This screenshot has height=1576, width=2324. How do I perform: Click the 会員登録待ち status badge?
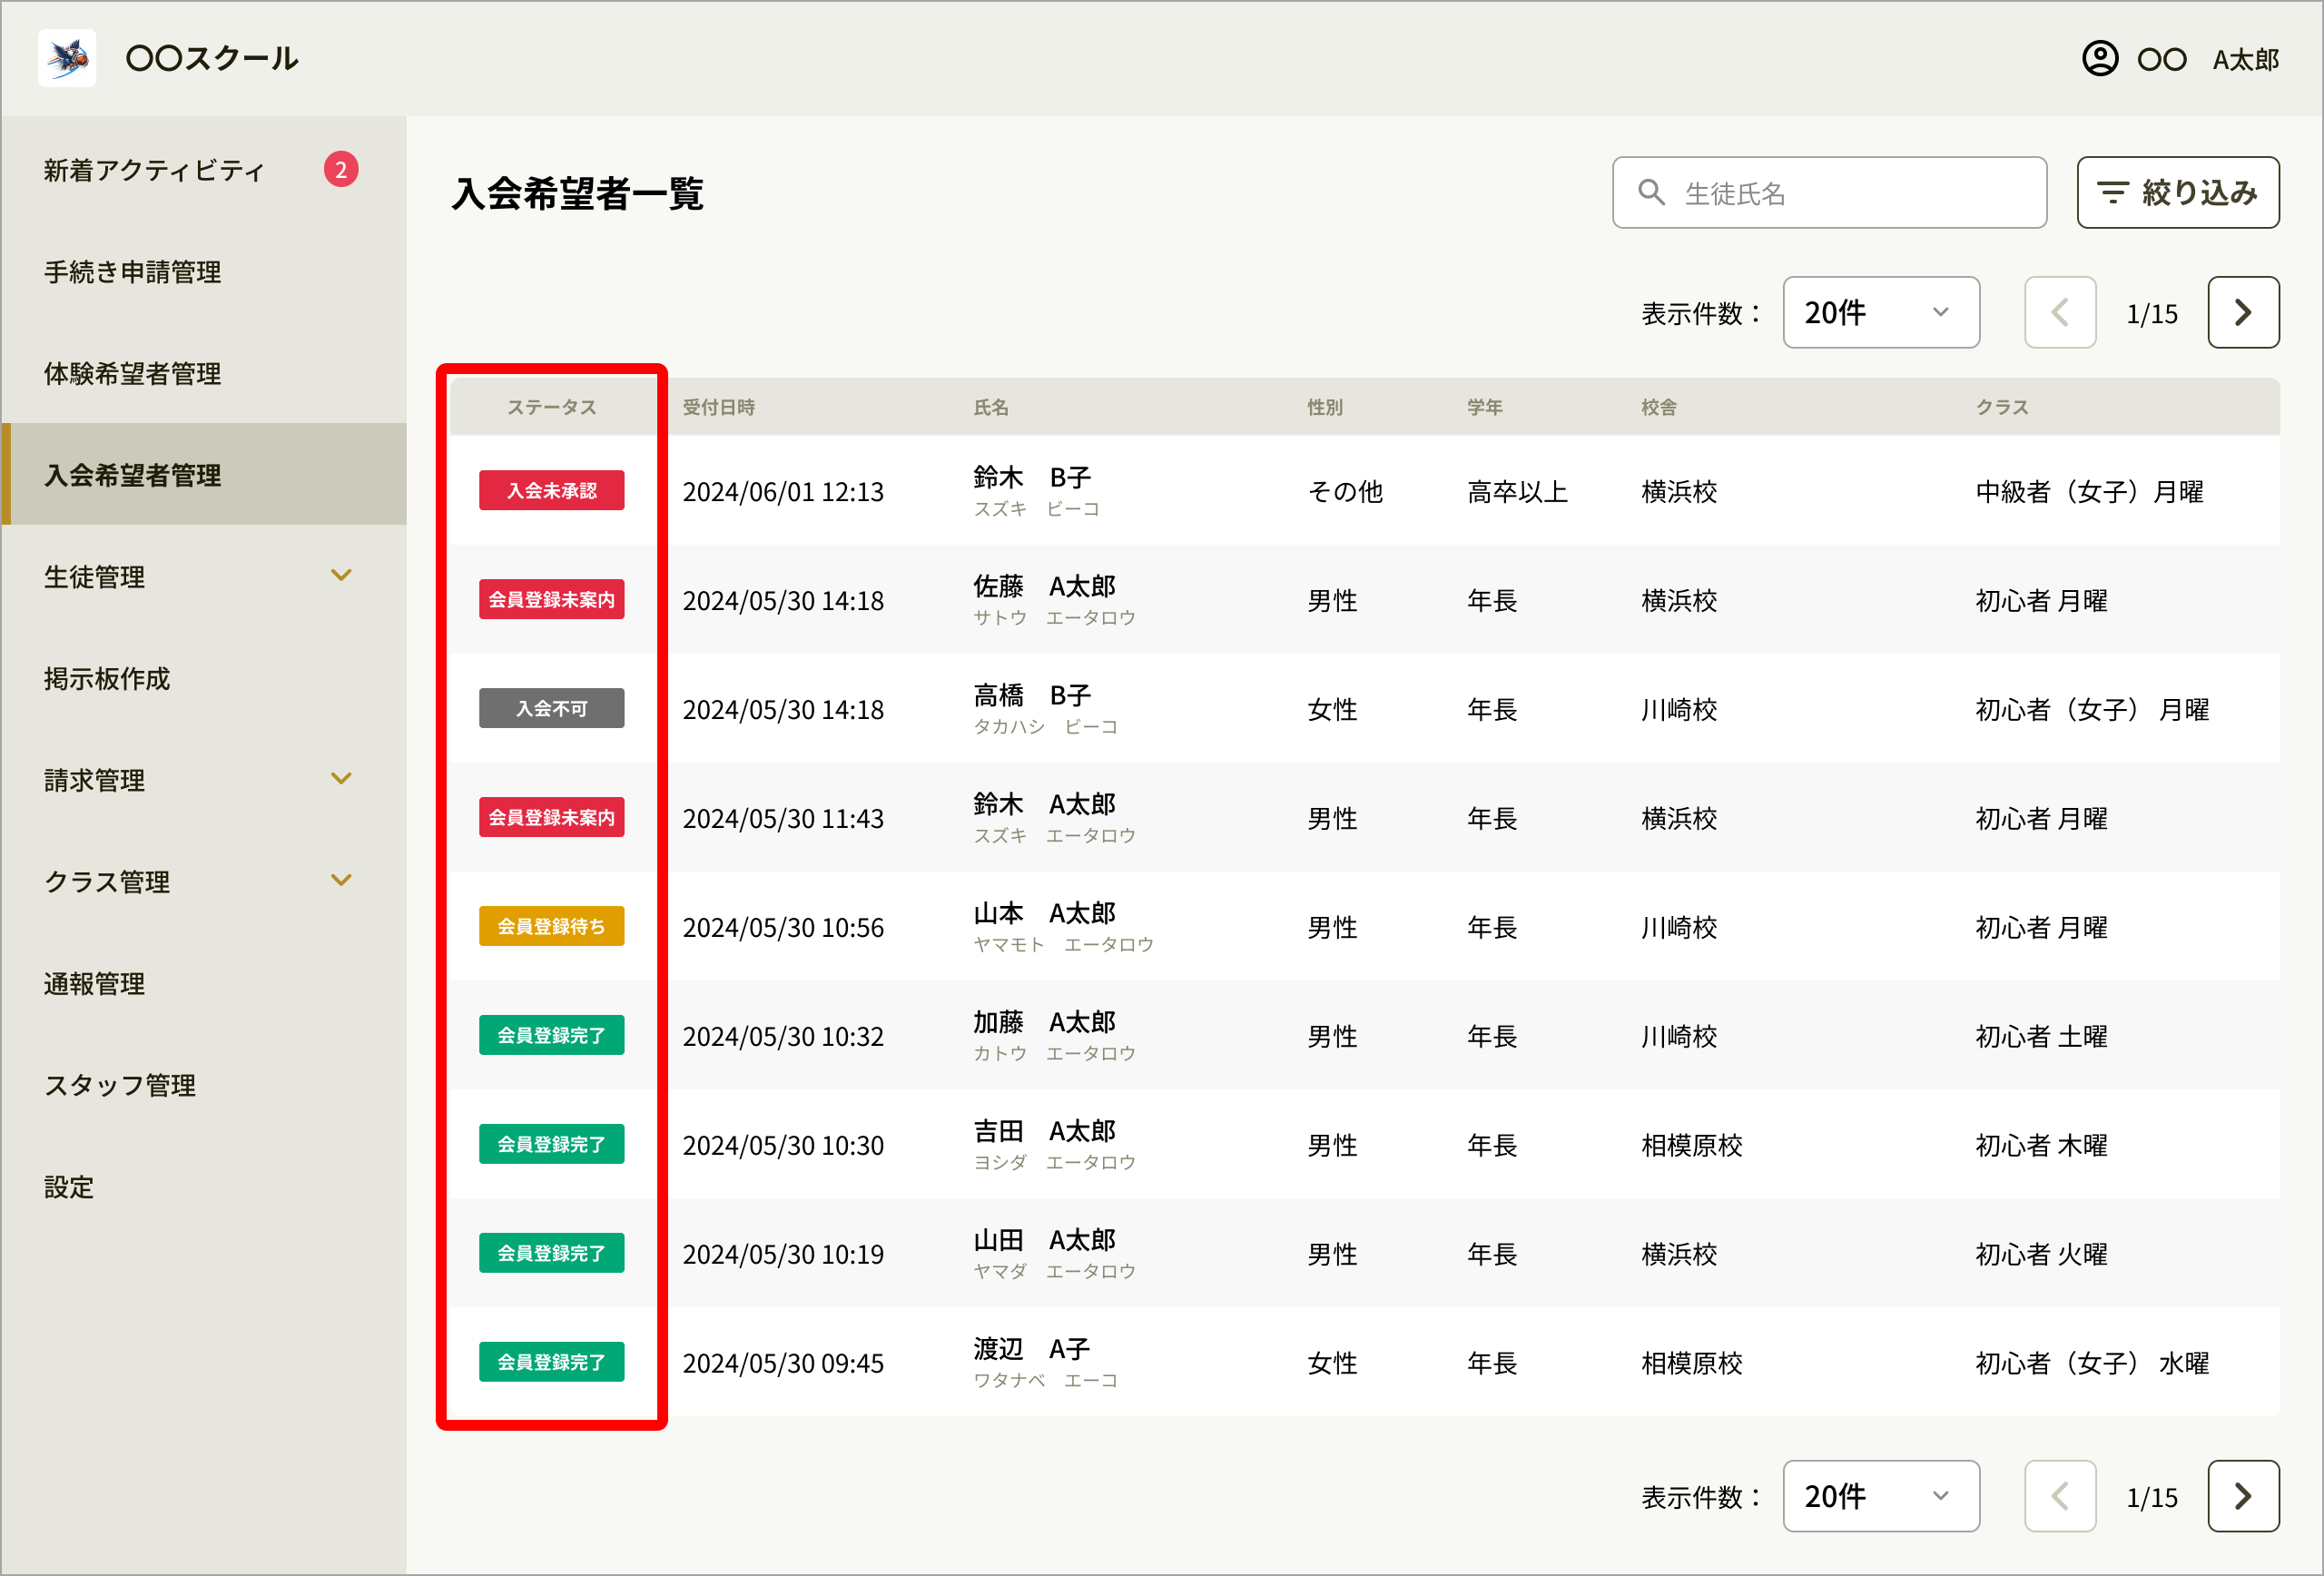click(x=551, y=927)
